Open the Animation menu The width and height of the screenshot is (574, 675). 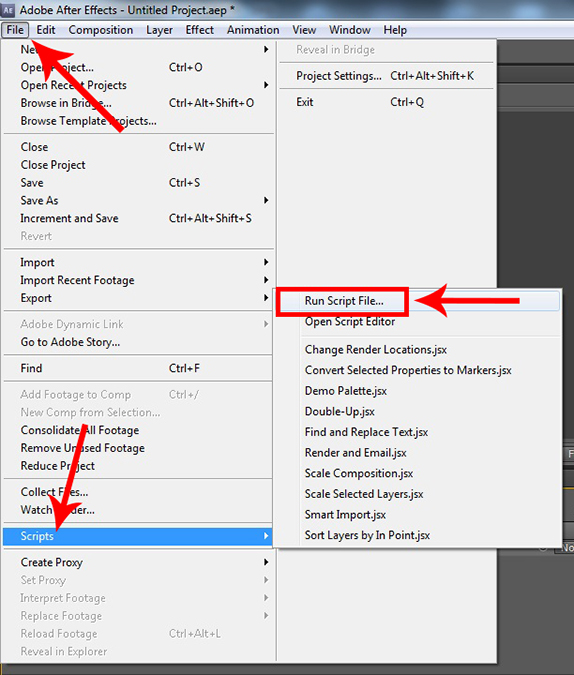click(253, 30)
